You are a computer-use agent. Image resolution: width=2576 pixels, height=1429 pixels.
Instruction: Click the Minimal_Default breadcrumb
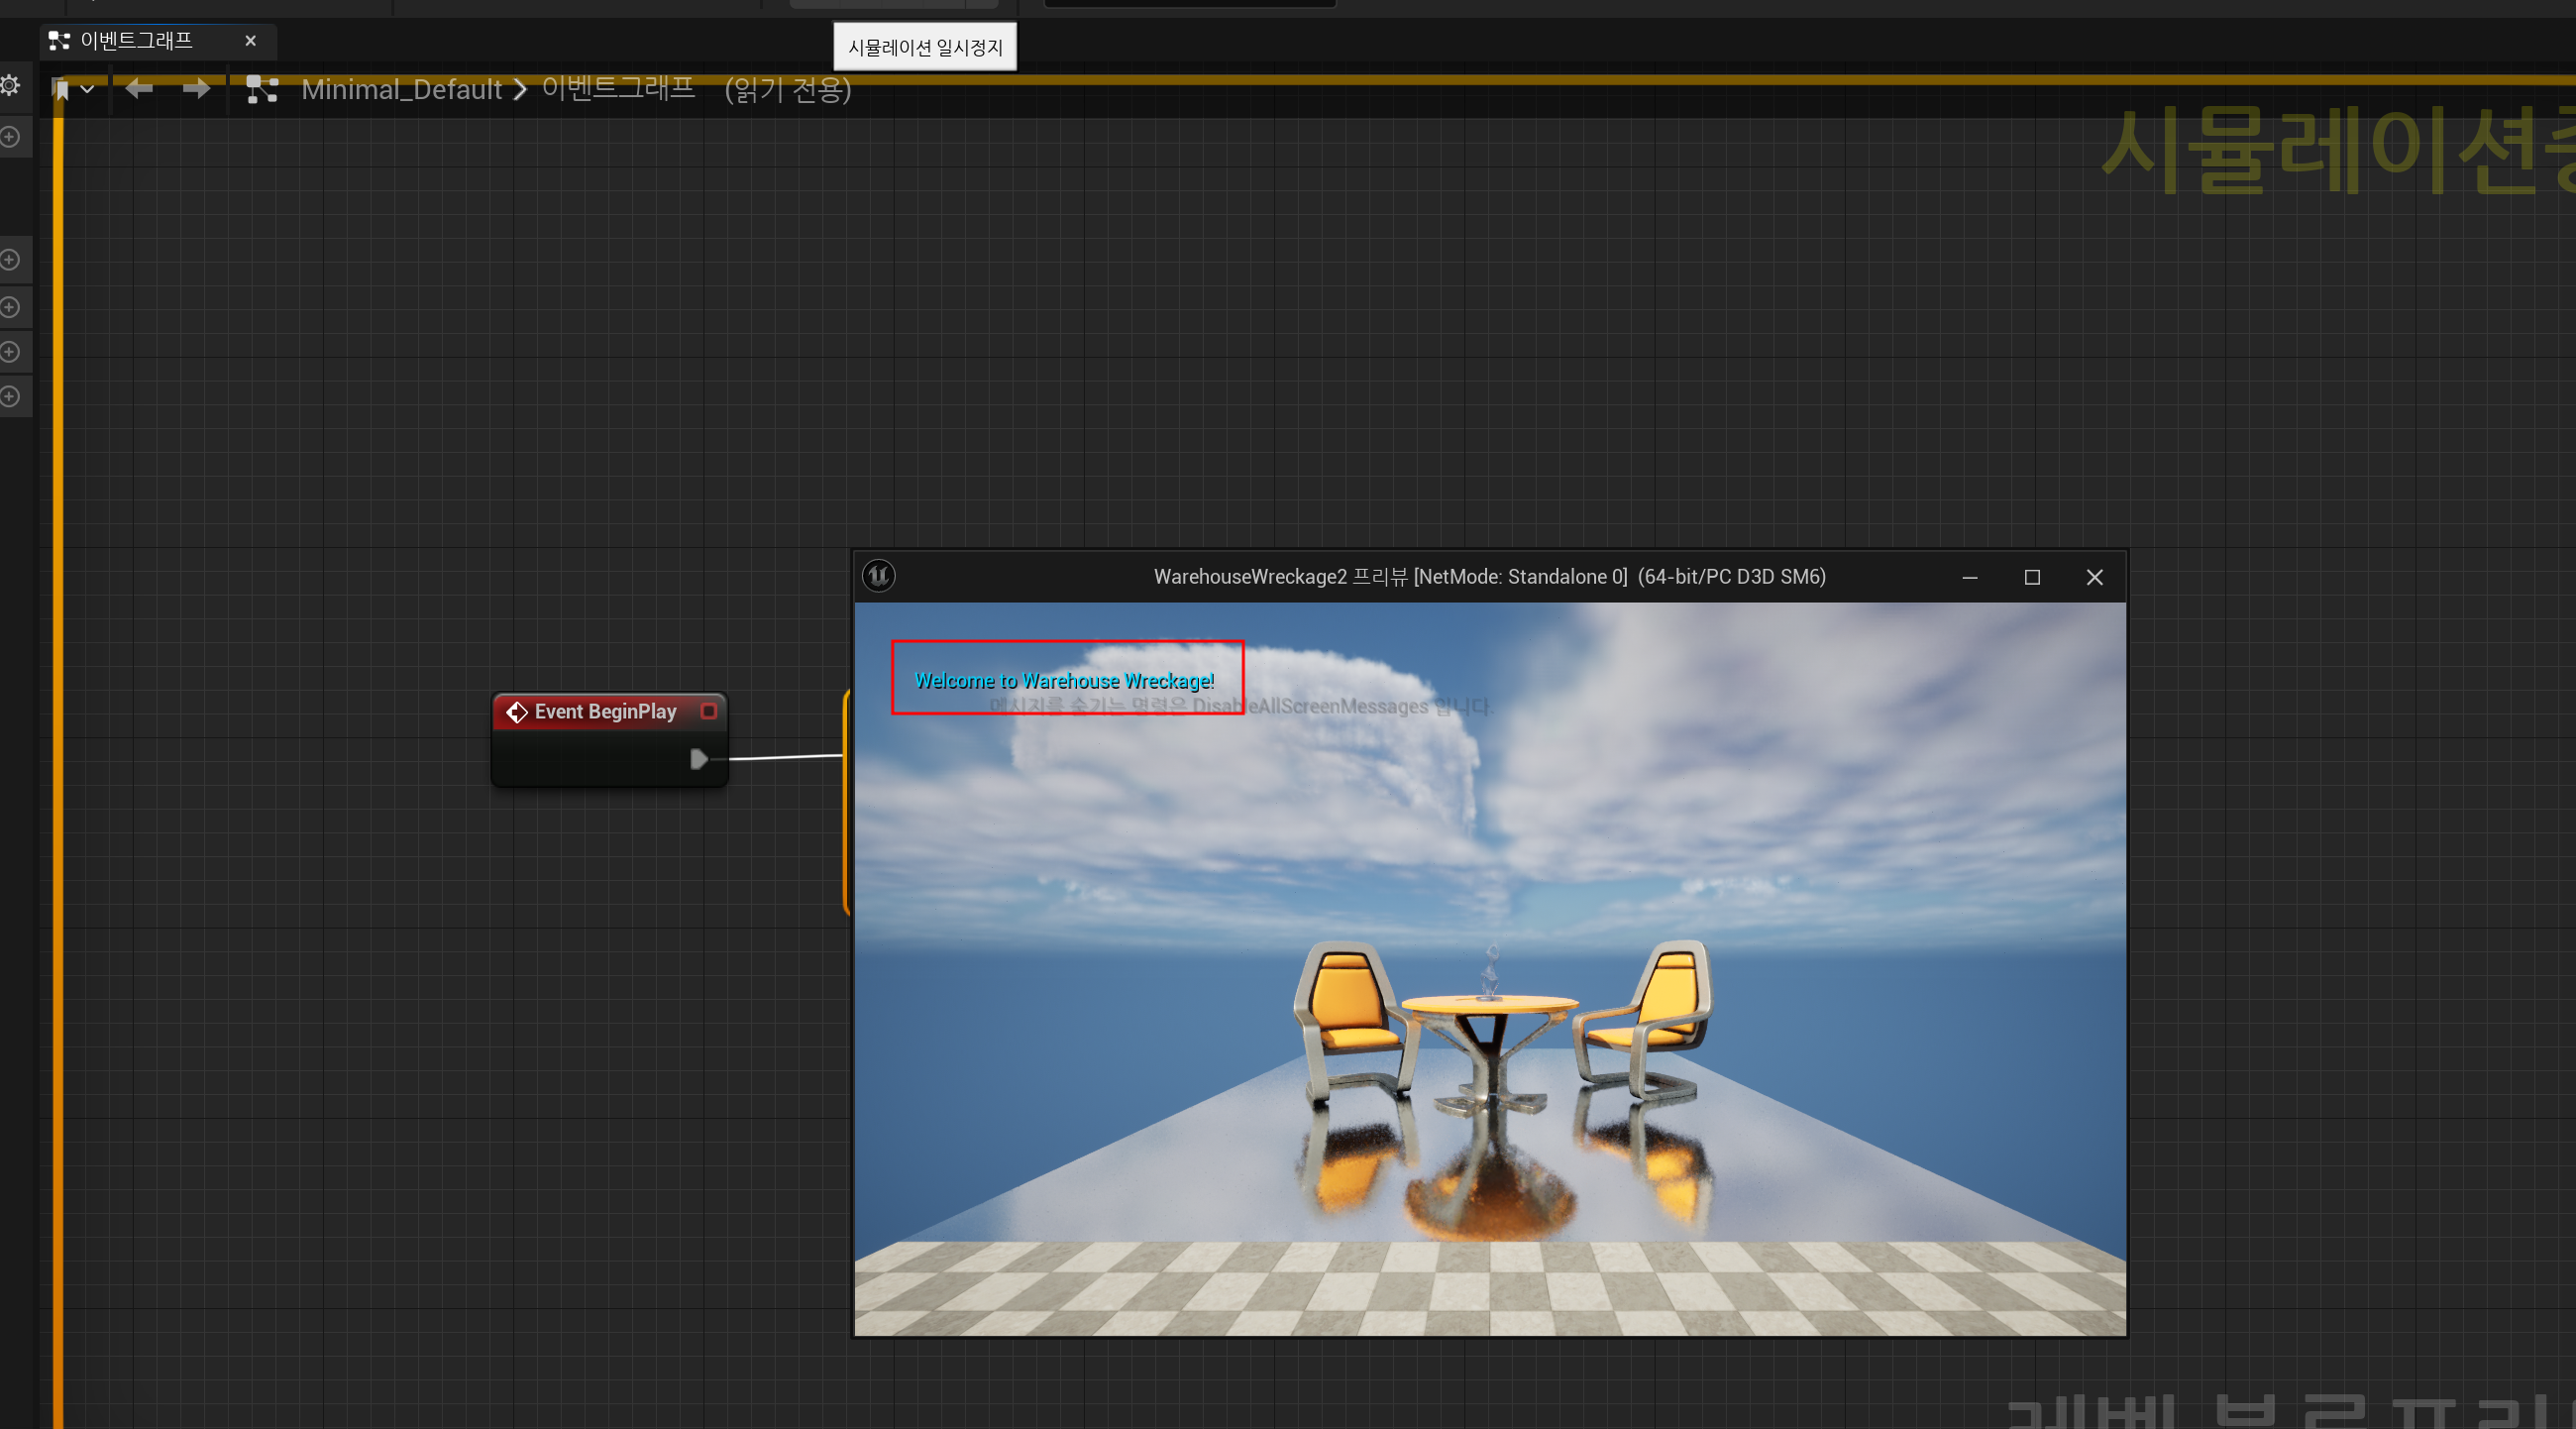[401, 90]
